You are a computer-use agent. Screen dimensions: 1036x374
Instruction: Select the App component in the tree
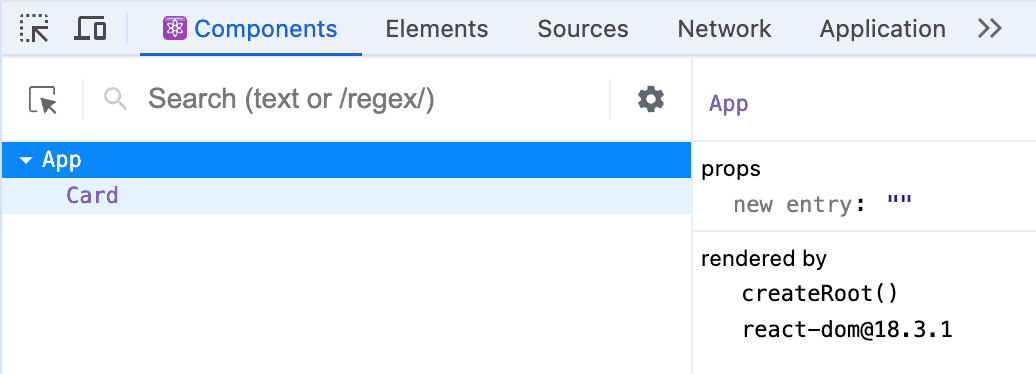(x=346, y=160)
